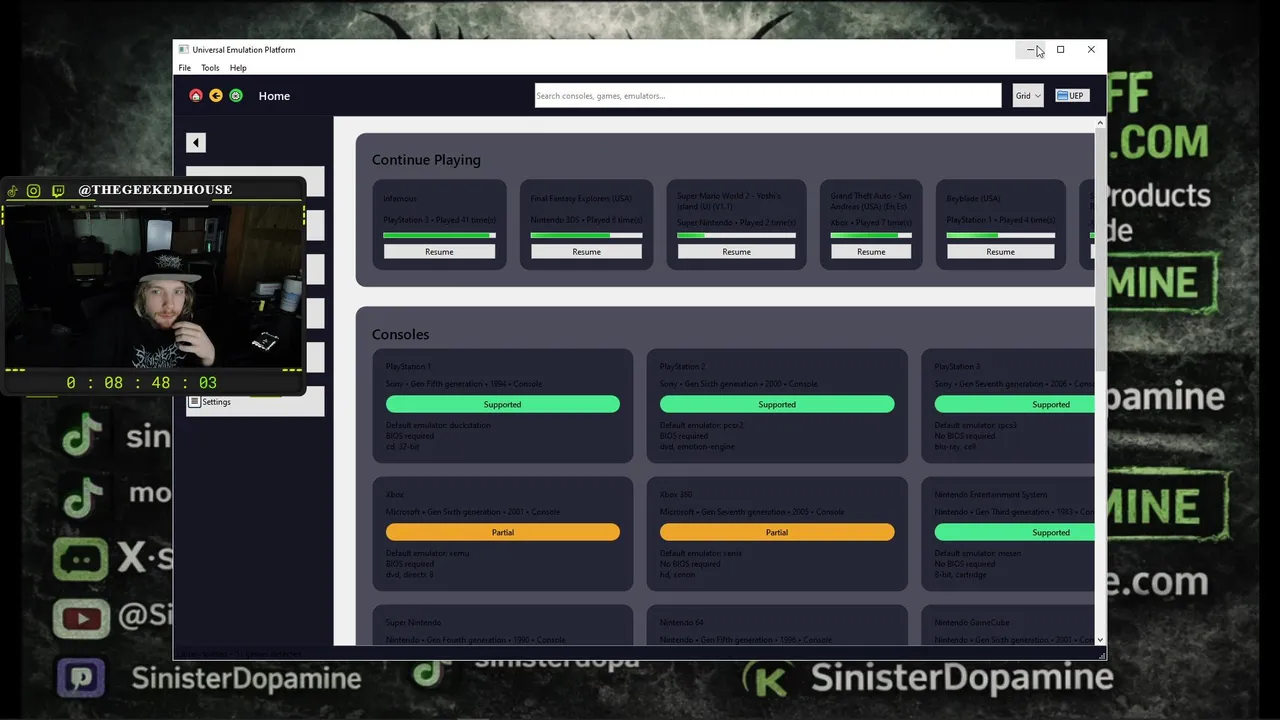Viewport: 1280px width, 720px height.
Task: Resume the Infamous game
Action: (x=439, y=252)
